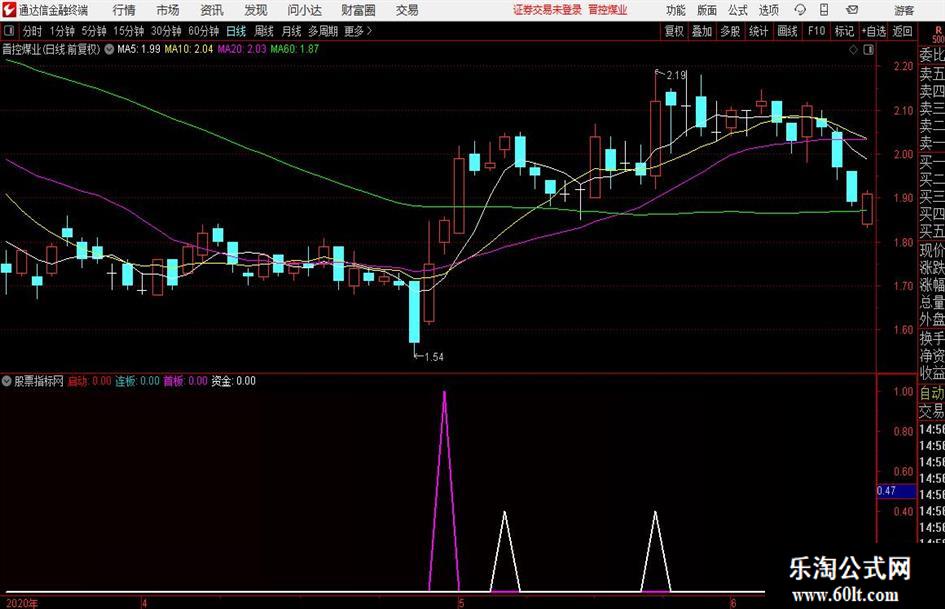Screen dimensions: 945x609
Task: Click the Tongdaxin red app logo
Action: tap(9, 10)
